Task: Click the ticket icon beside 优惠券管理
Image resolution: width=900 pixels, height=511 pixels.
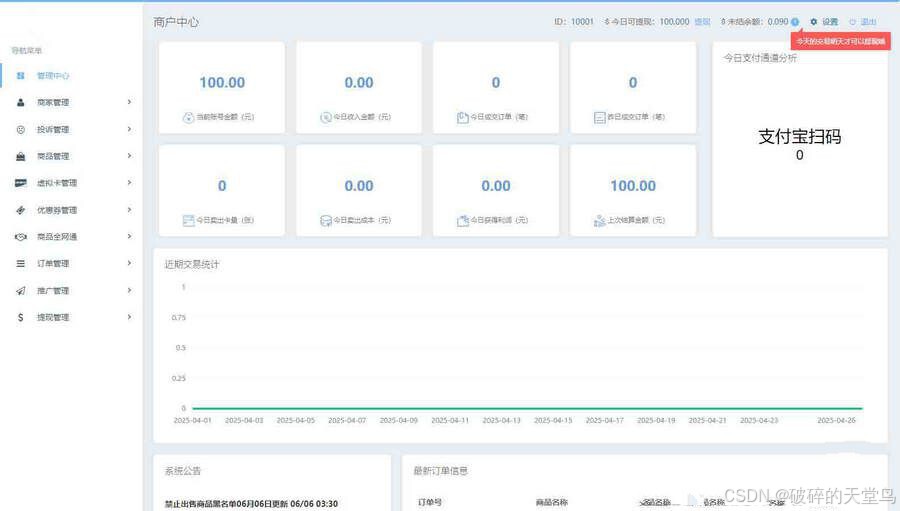Action: (x=21, y=210)
